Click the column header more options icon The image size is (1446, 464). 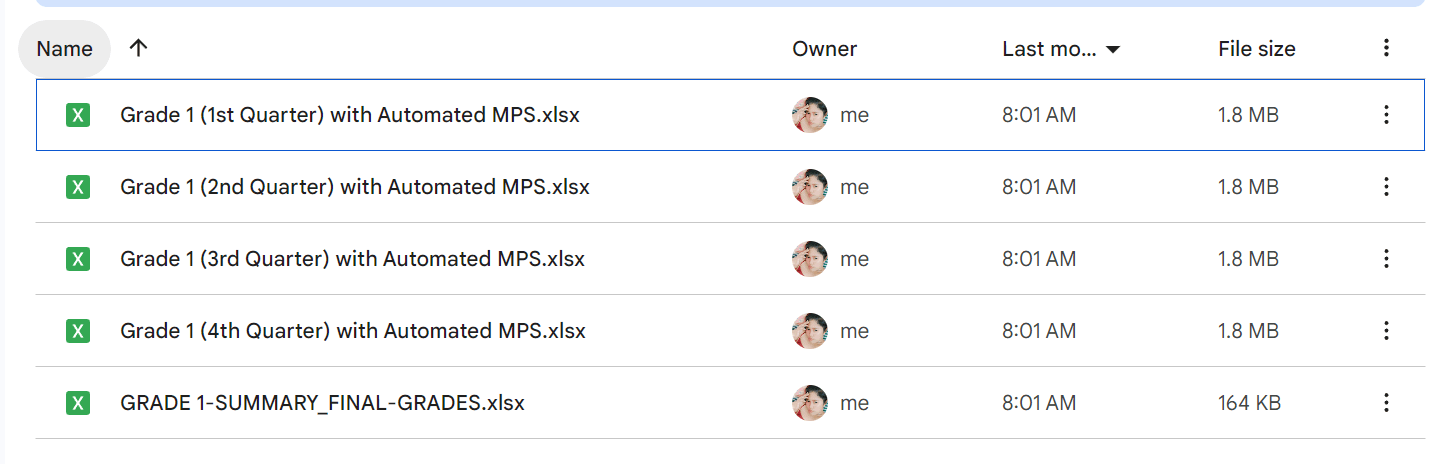pos(1386,48)
